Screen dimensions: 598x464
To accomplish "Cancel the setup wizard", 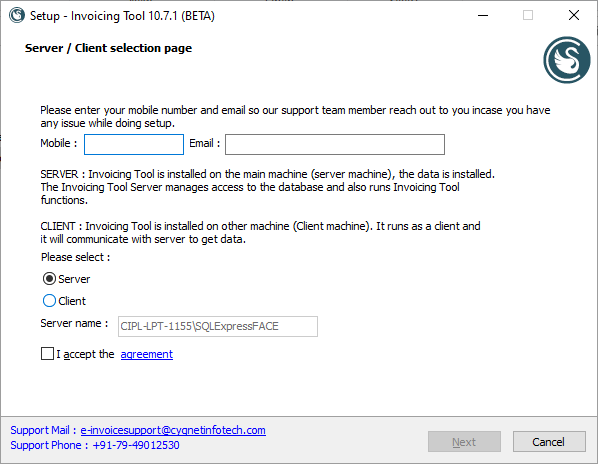I will coord(549,442).
